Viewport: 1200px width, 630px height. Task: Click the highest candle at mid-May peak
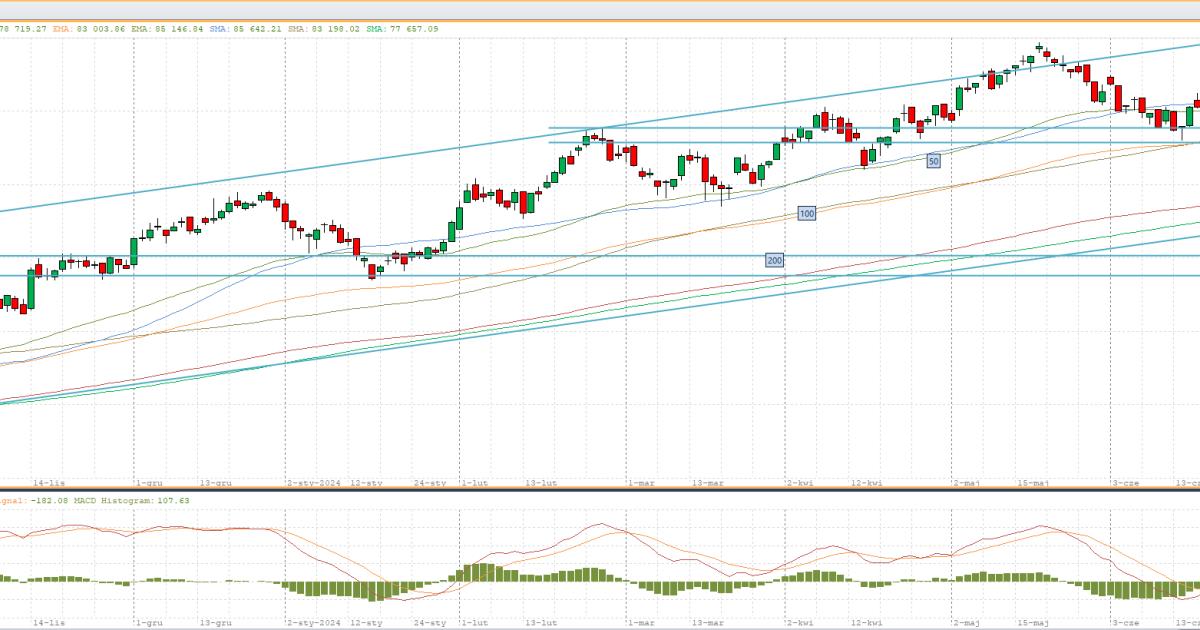point(1039,47)
